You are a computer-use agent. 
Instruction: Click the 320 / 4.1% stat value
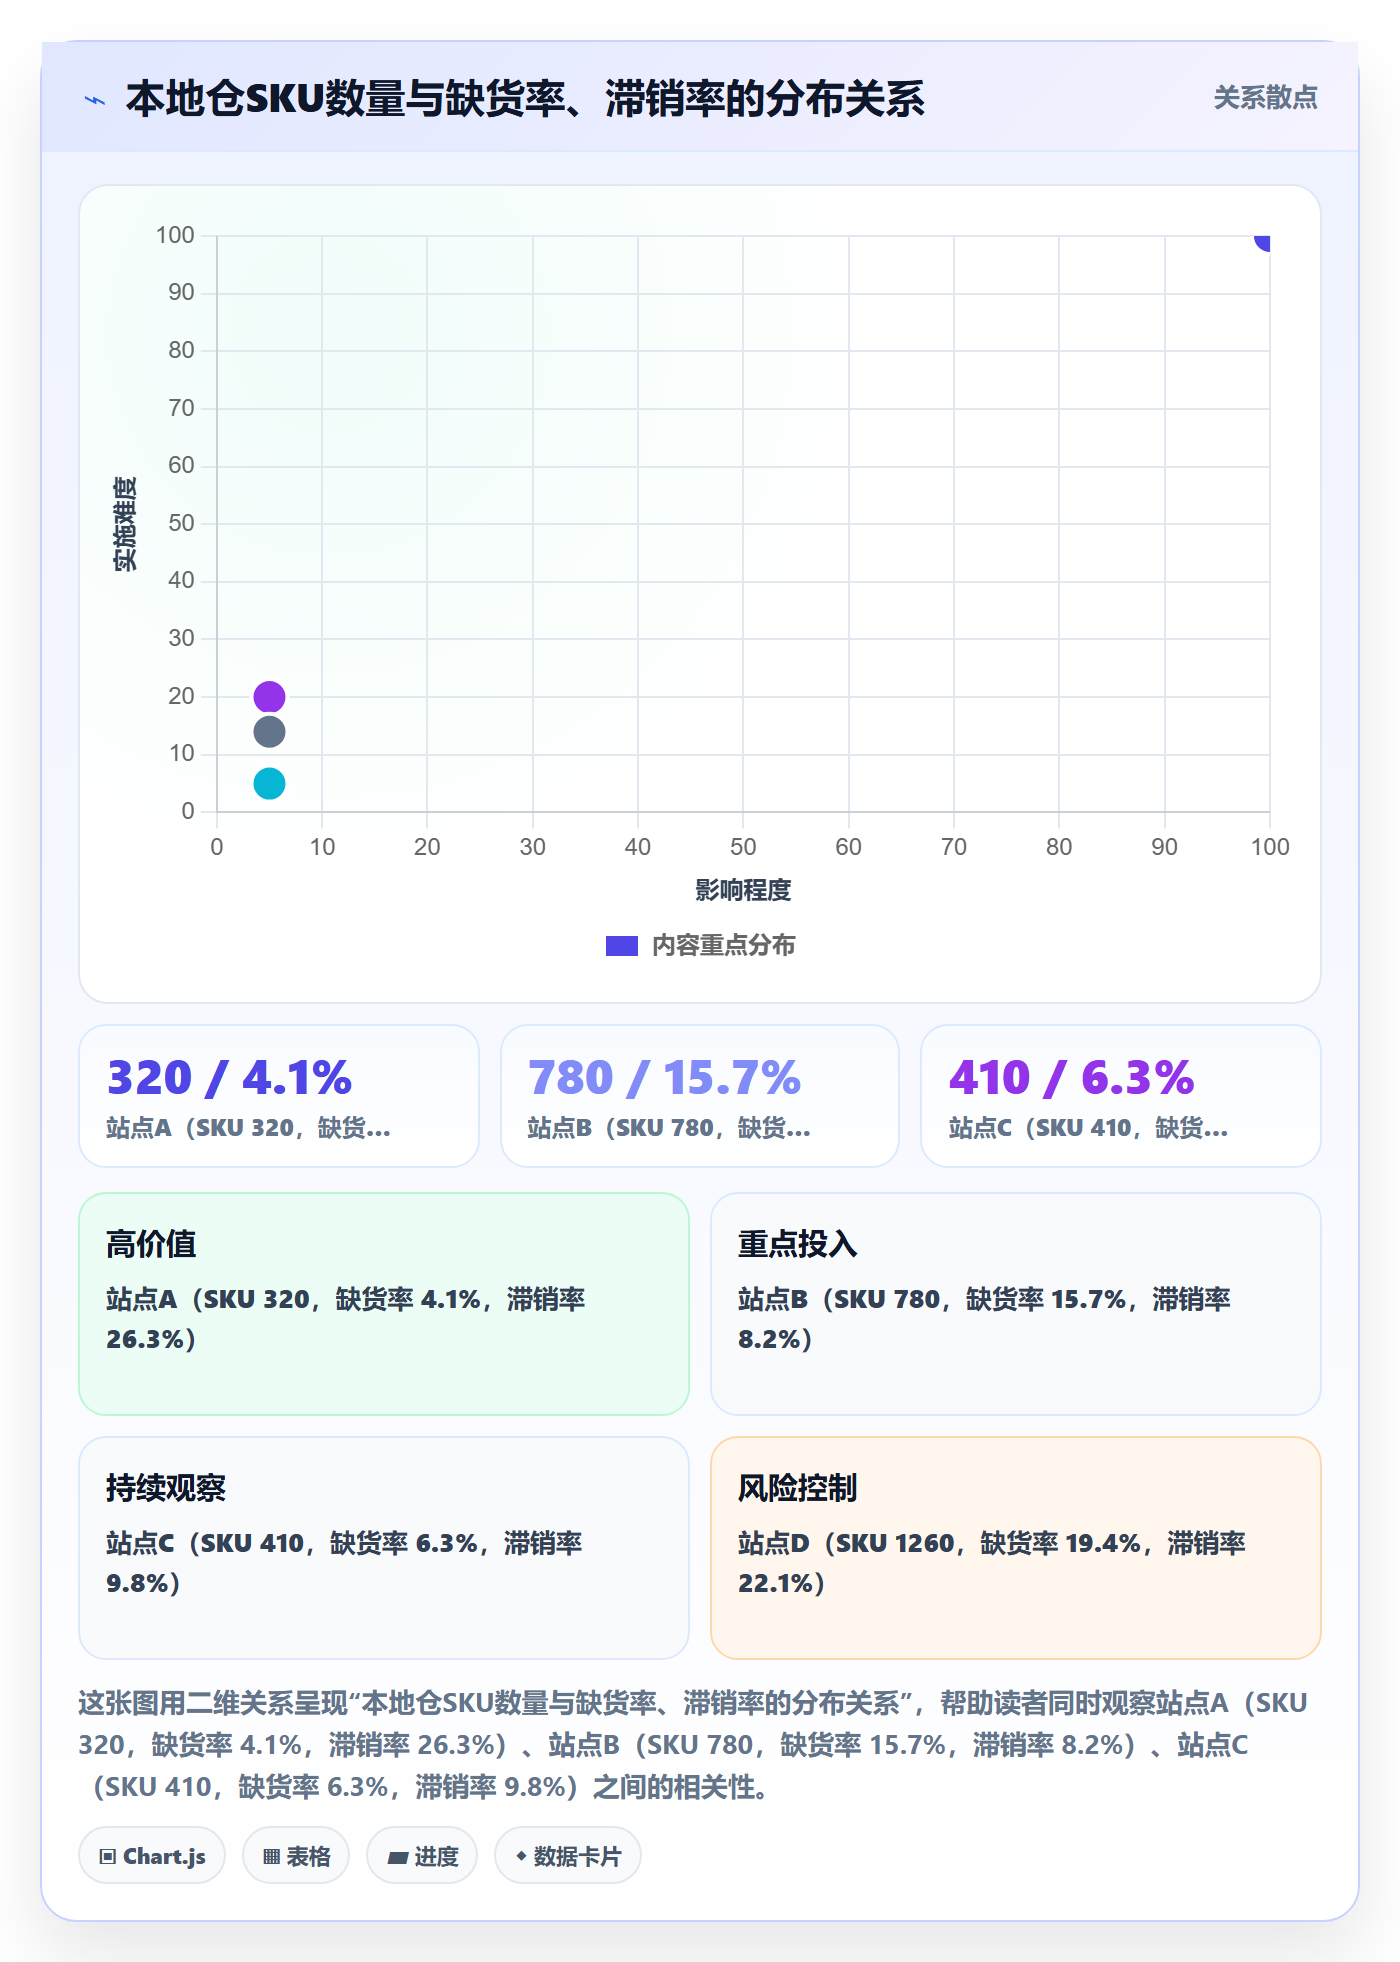click(229, 1078)
